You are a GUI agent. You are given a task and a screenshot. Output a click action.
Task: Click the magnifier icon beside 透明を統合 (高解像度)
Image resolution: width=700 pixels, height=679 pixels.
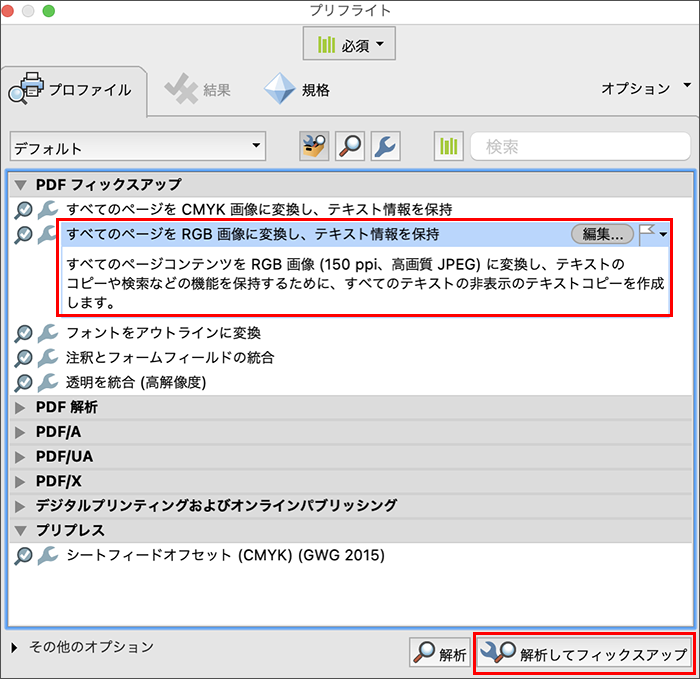tap(24, 382)
